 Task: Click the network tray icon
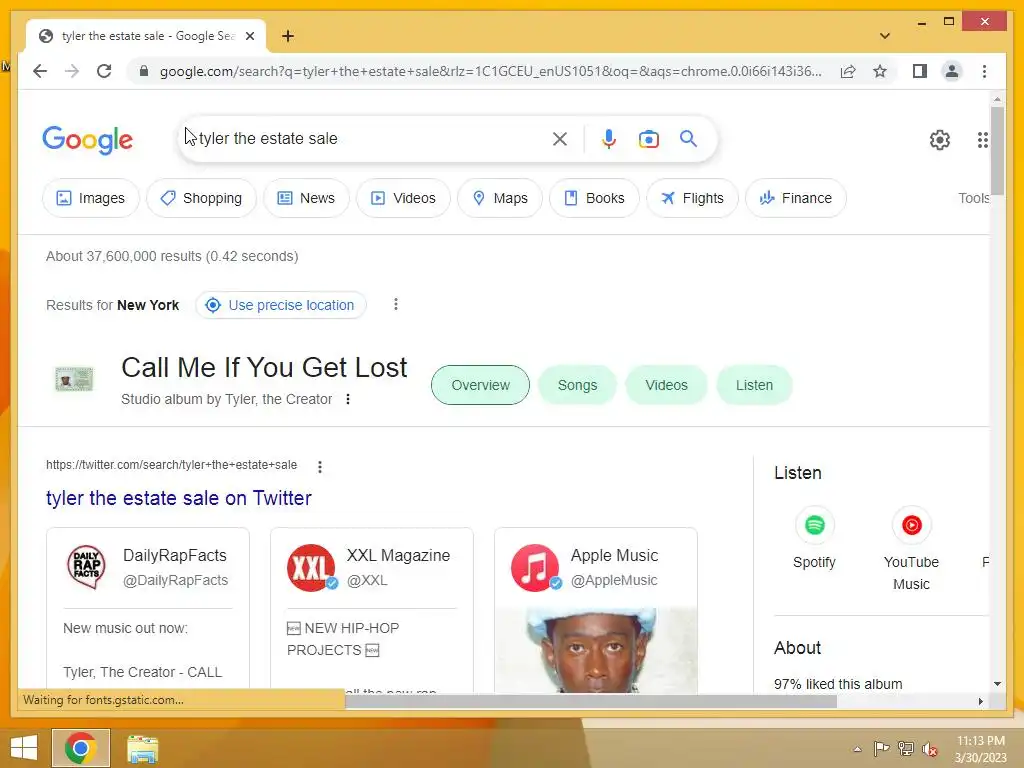[x=906, y=748]
